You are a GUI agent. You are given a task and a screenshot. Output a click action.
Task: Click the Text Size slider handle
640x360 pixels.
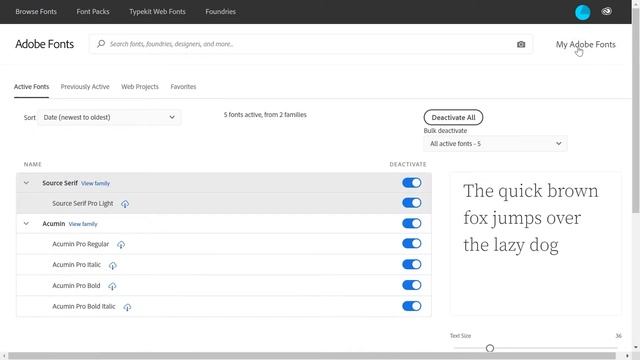coord(490,348)
